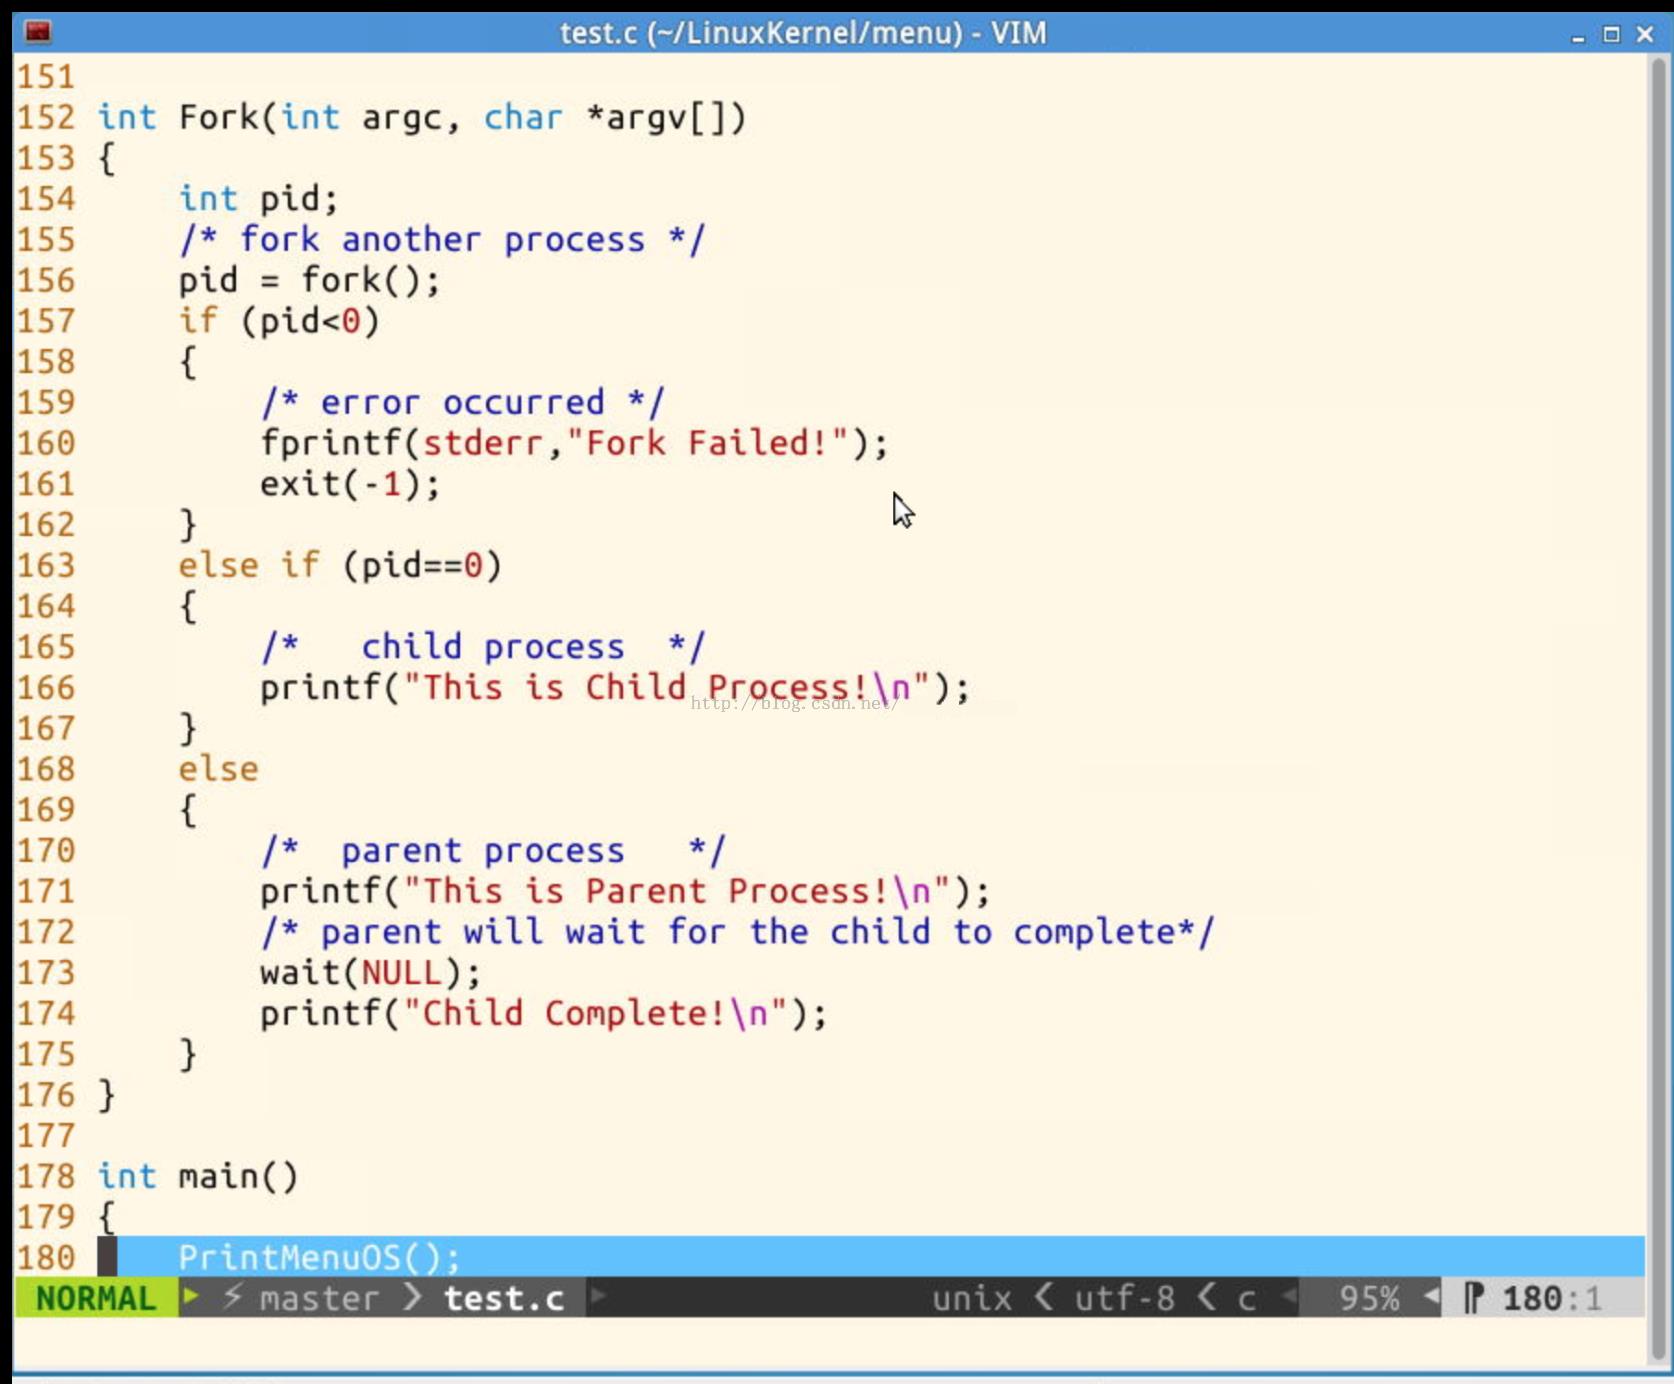
Task: Click the master branch name in status line
Action: coord(319,1298)
